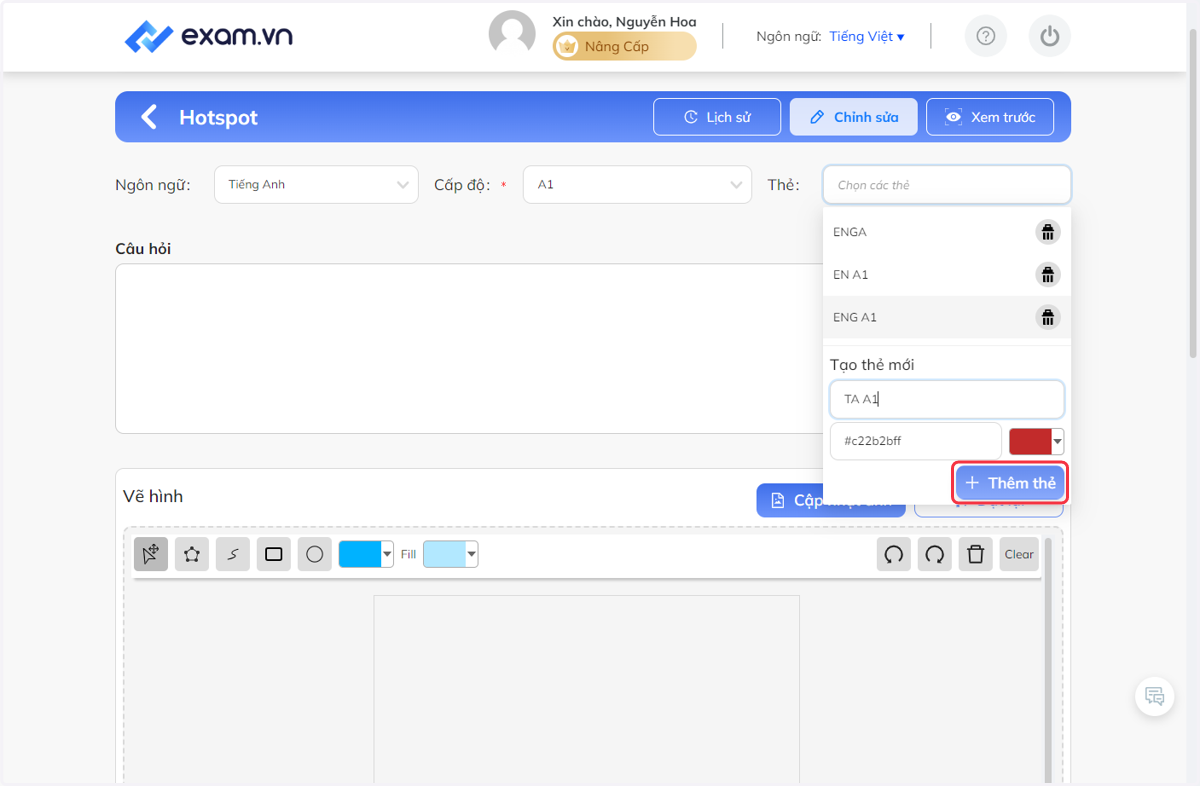Click the Thêm thẻ add tag button
Screen dimensions: 1200x786
(1011, 483)
